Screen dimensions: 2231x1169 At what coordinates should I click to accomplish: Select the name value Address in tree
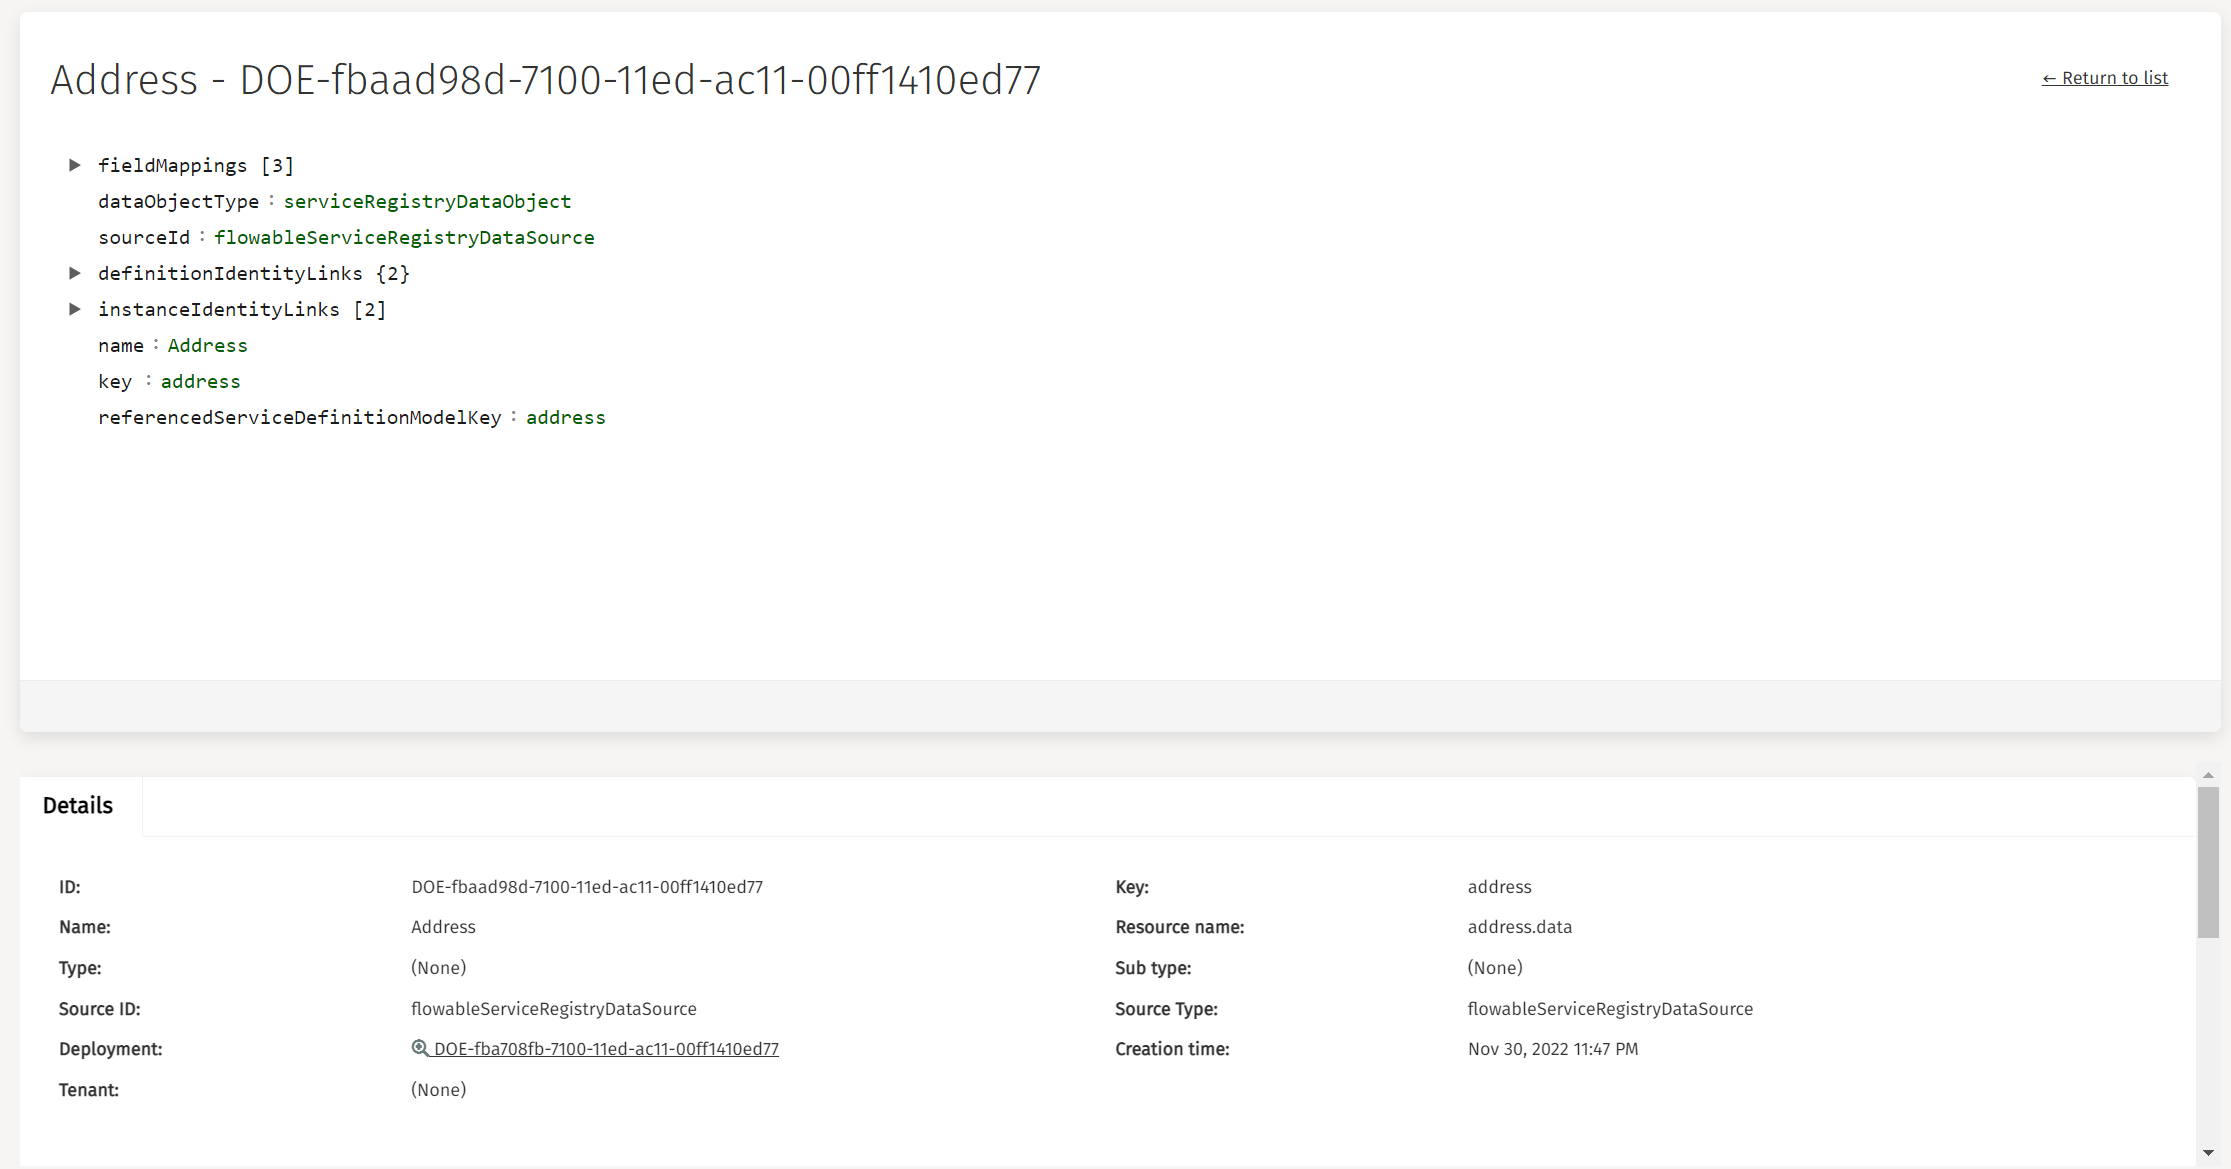point(207,345)
